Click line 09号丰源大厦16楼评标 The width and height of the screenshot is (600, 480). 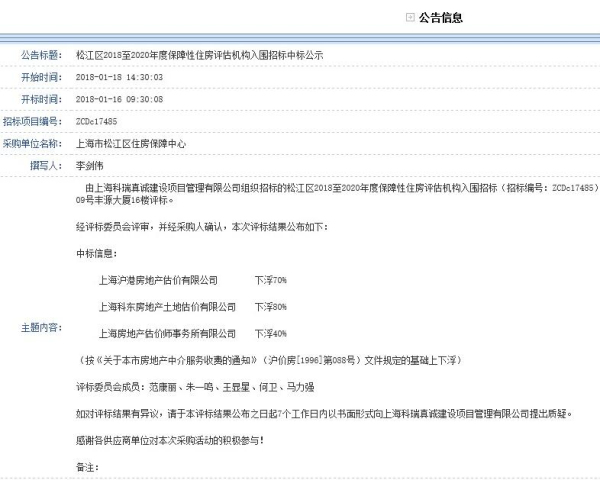[x=125, y=200]
